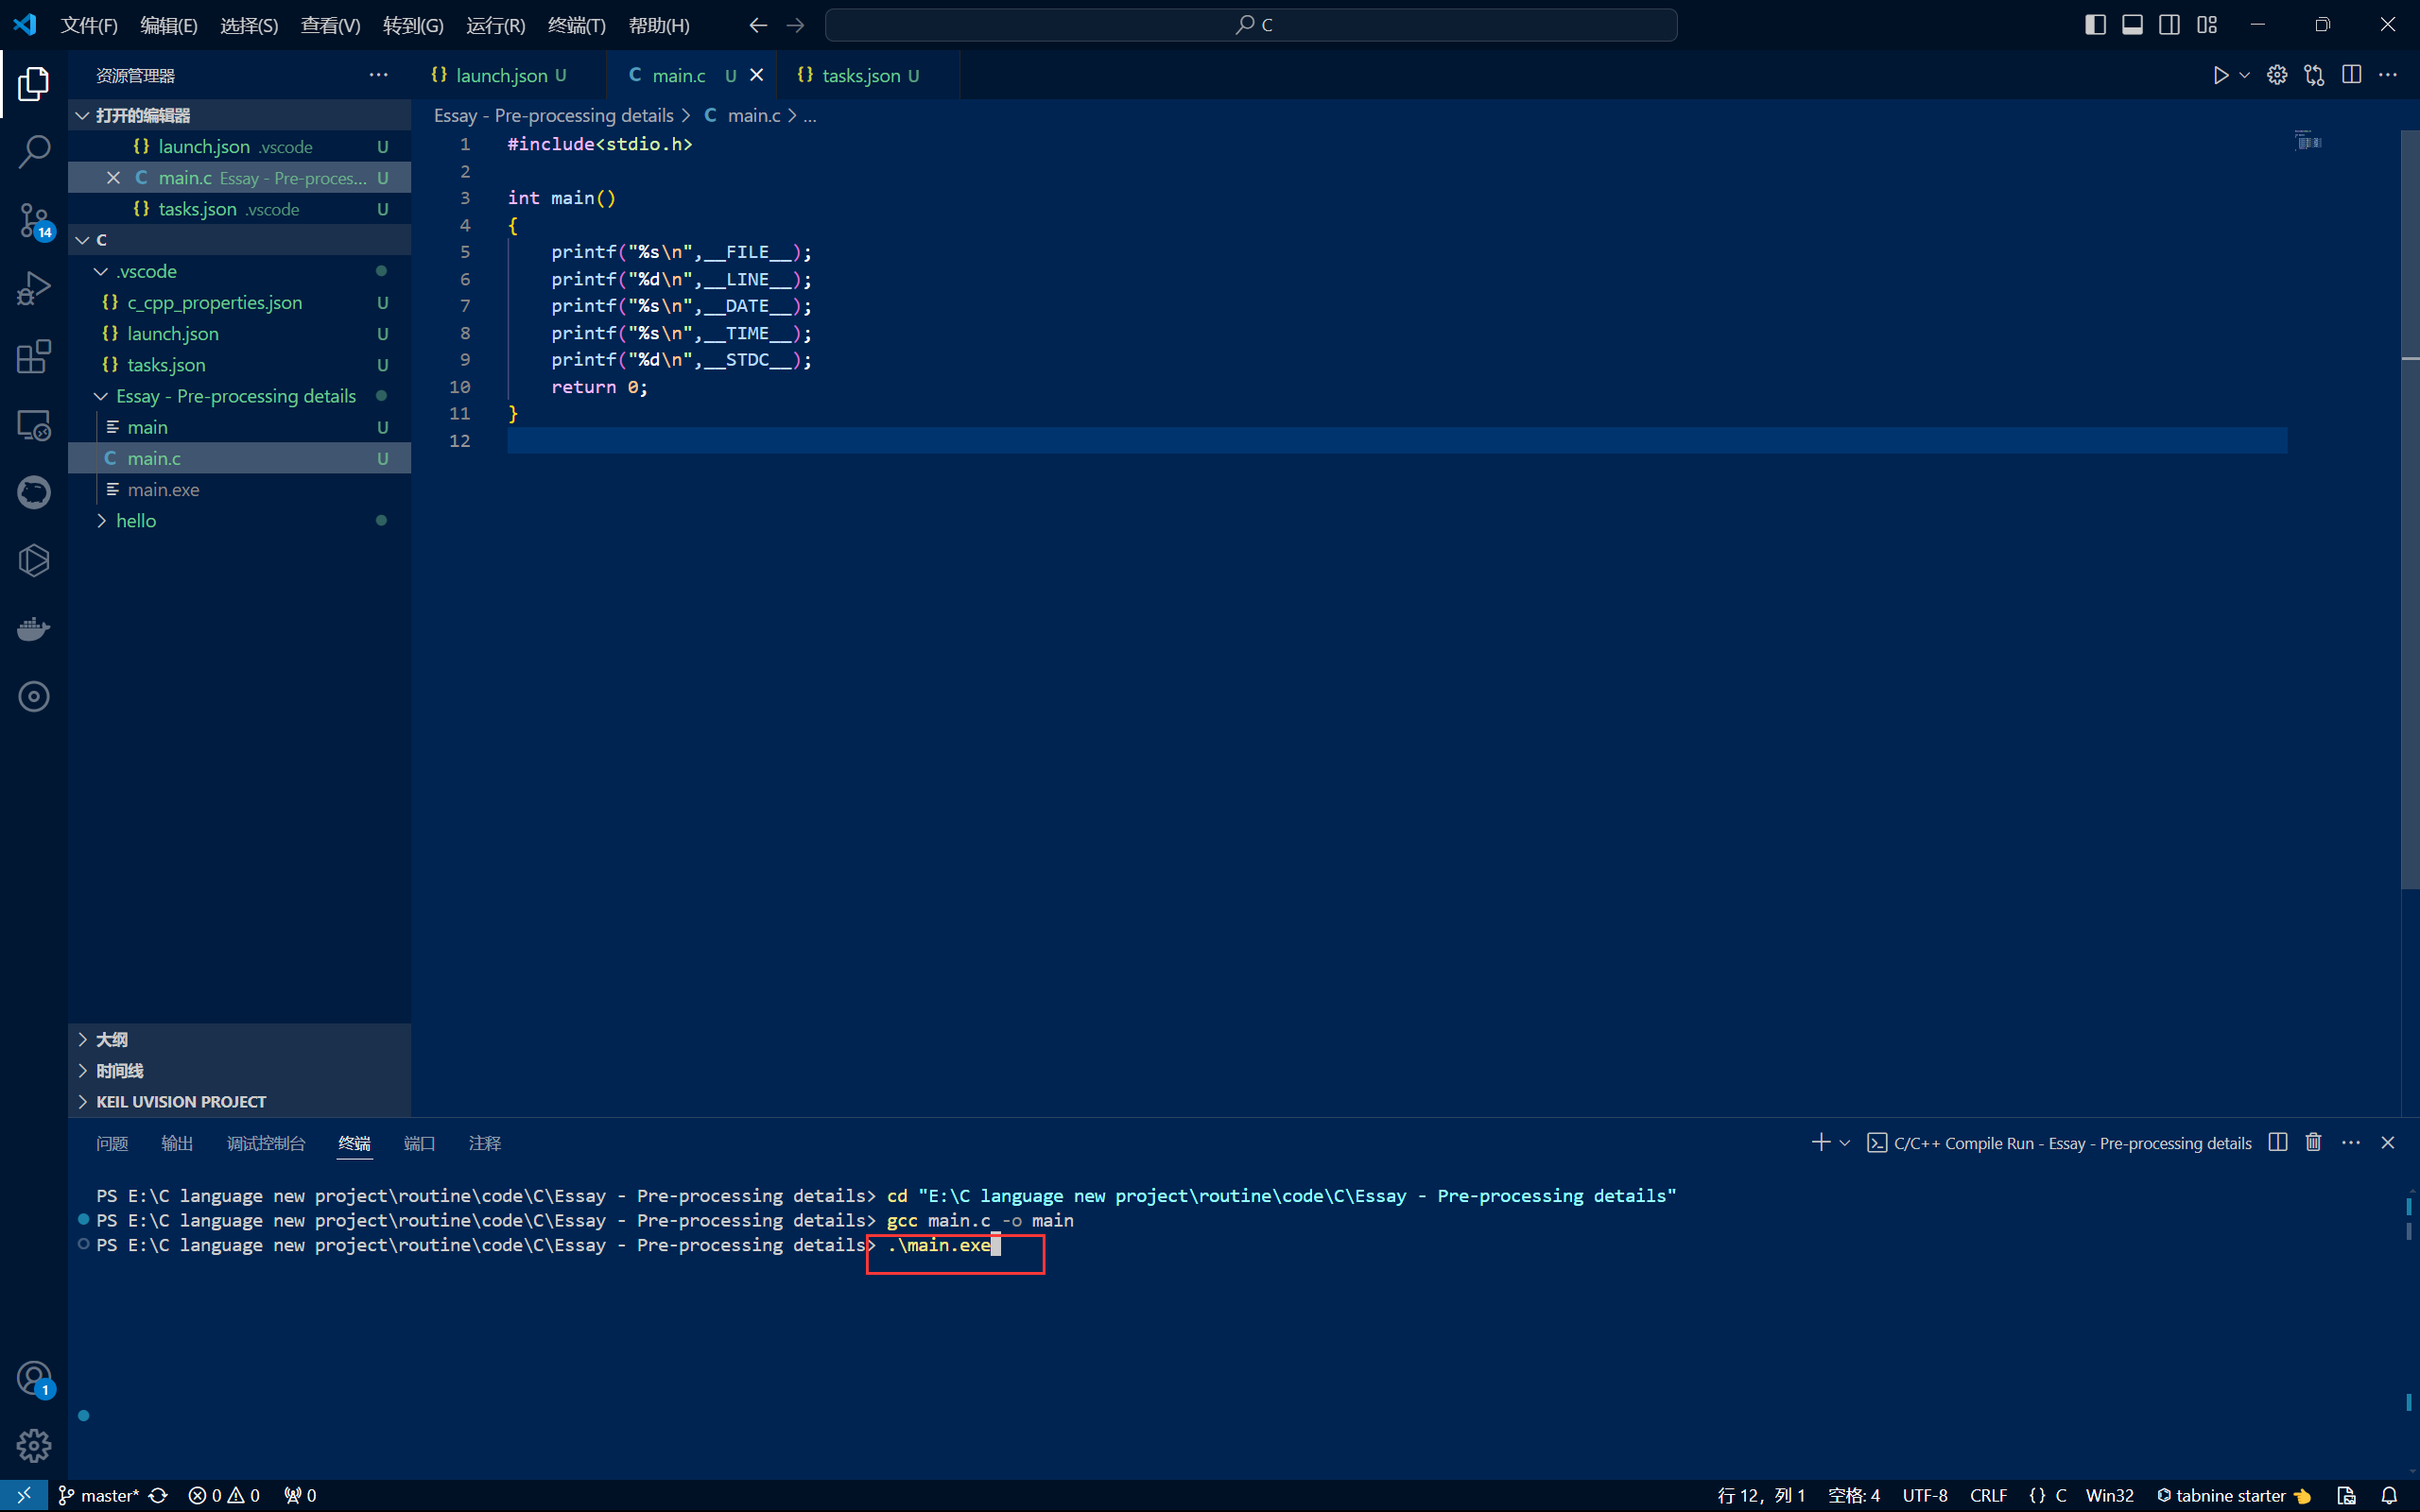Screen dimensions: 2420x1512
Task: Open the Run and Debug view
Action: (x=33, y=289)
